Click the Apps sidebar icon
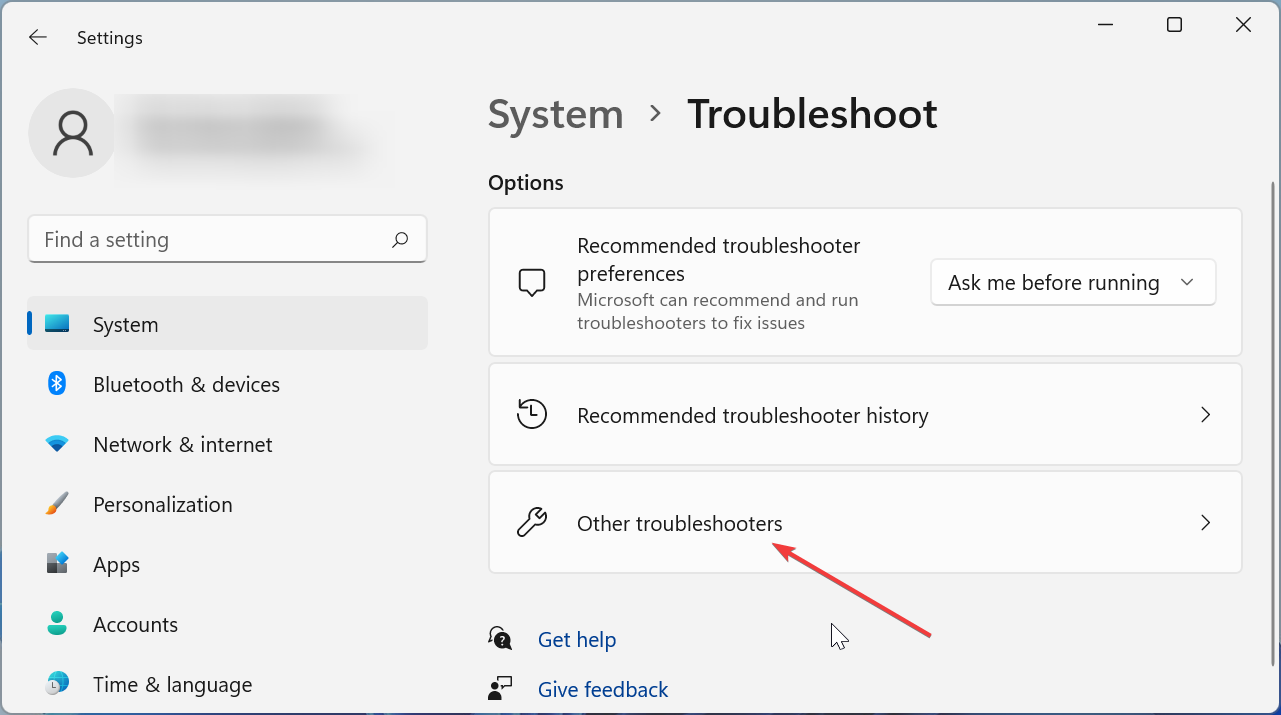The width and height of the screenshot is (1281, 715). coord(57,564)
